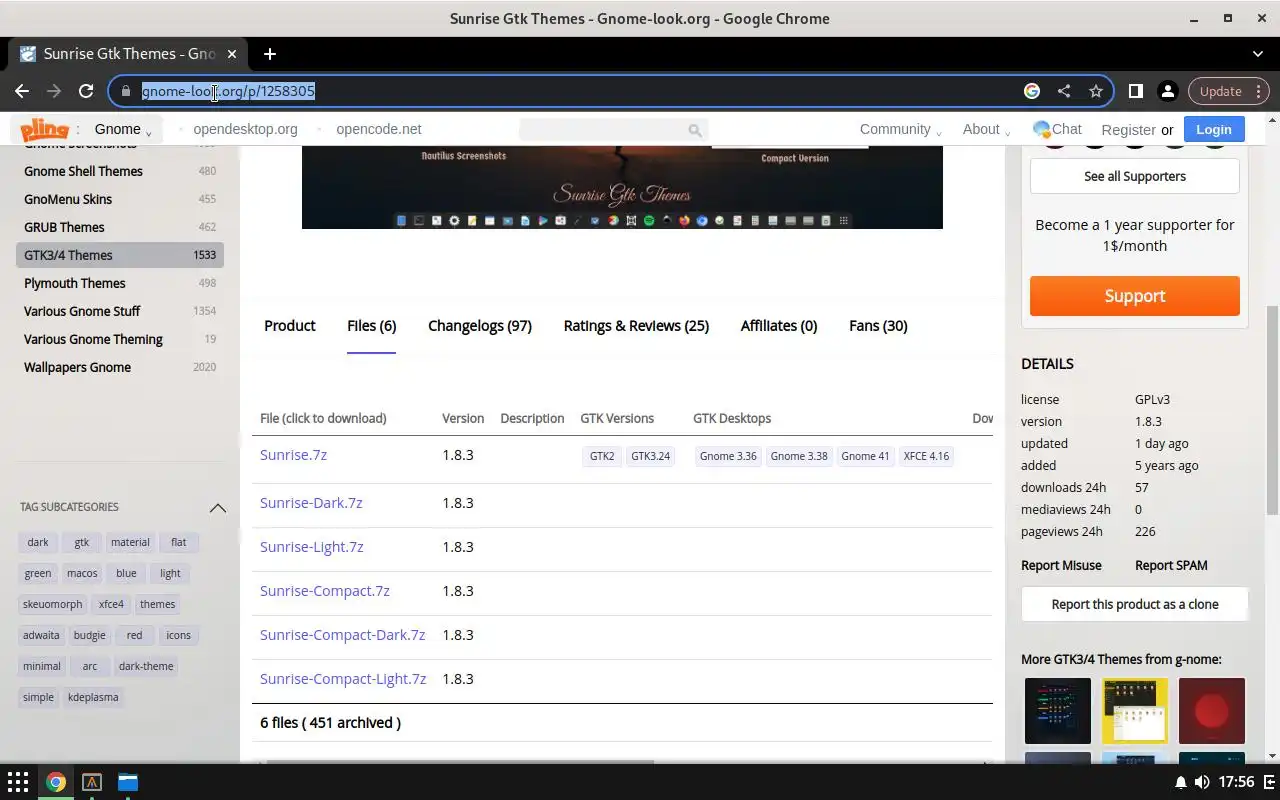Switch to the Files (6) tab

[372, 326]
